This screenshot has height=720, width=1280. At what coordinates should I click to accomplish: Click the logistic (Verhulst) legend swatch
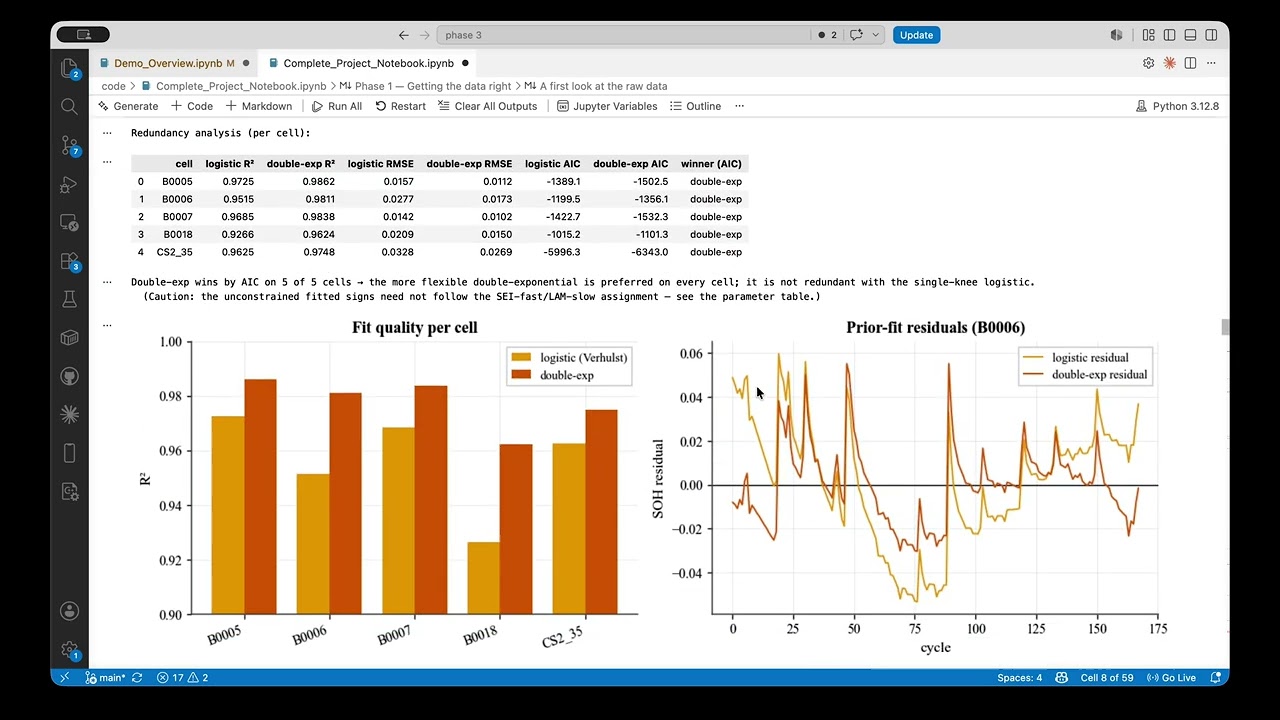click(522, 357)
